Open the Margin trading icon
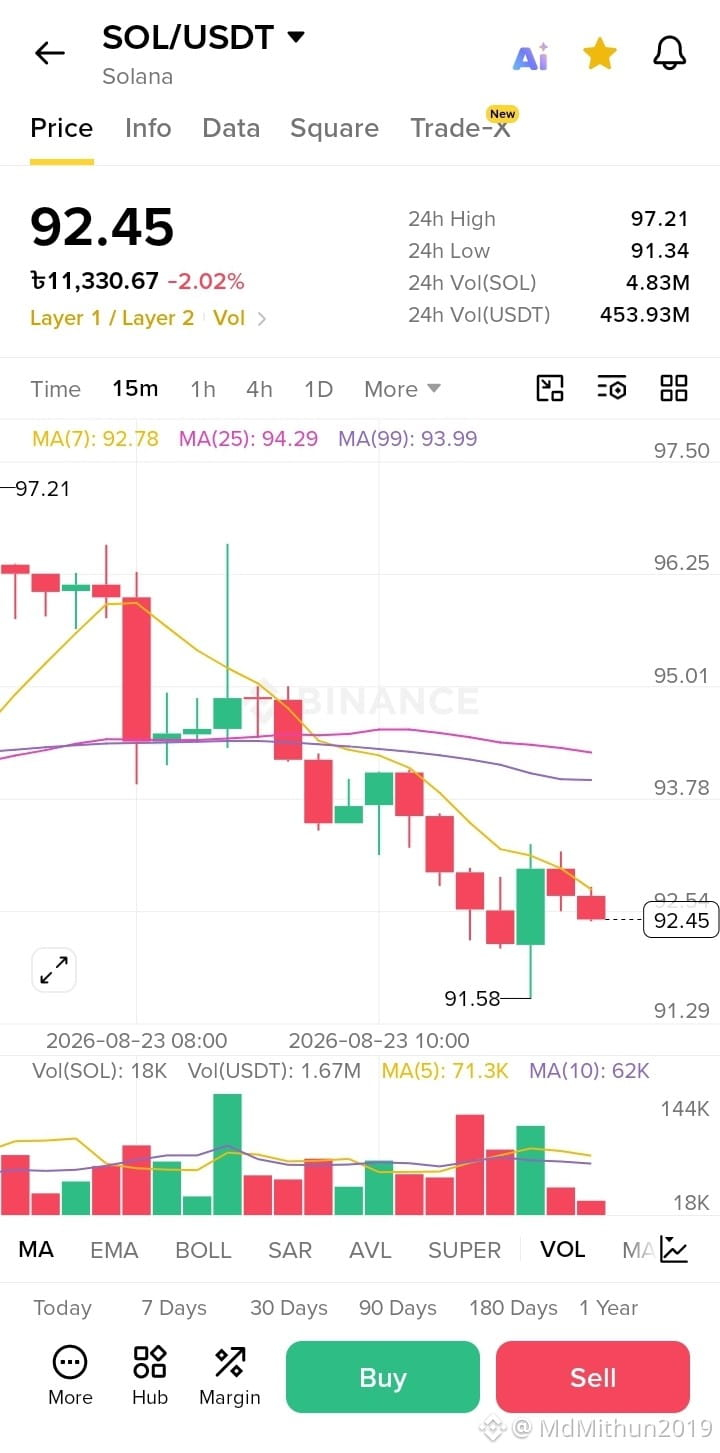The image size is (720, 1453). pyautogui.click(x=230, y=1376)
